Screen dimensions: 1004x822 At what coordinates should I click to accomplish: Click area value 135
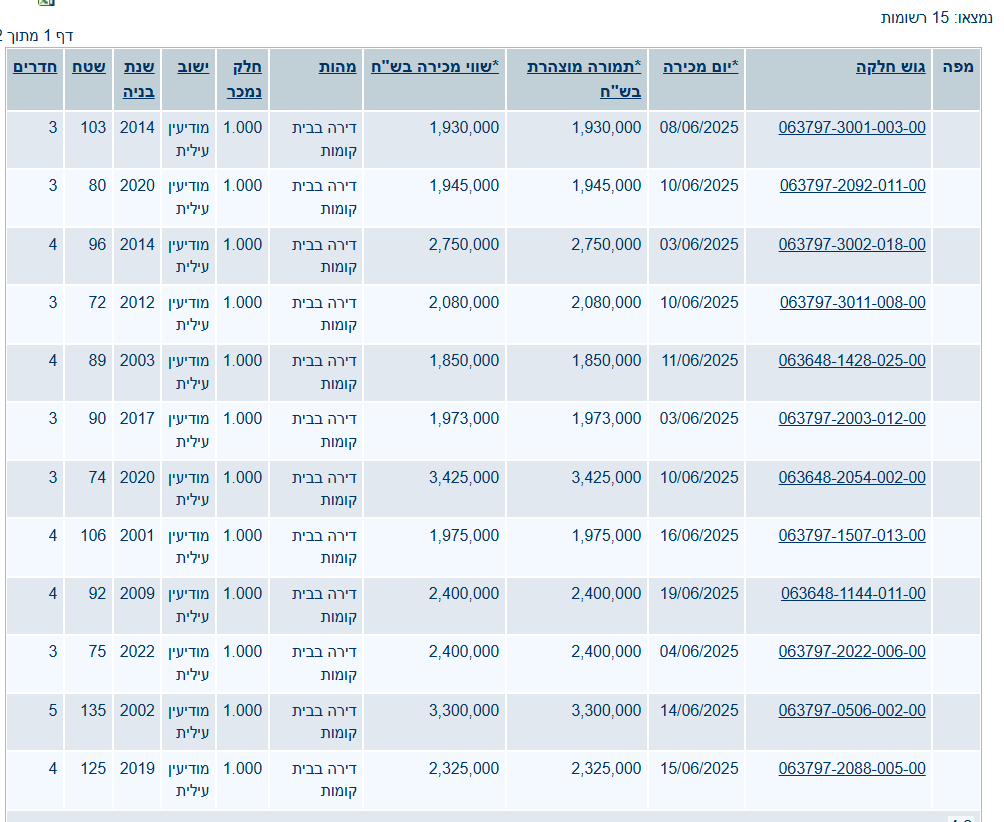pyautogui.click(x=93, y=711)
